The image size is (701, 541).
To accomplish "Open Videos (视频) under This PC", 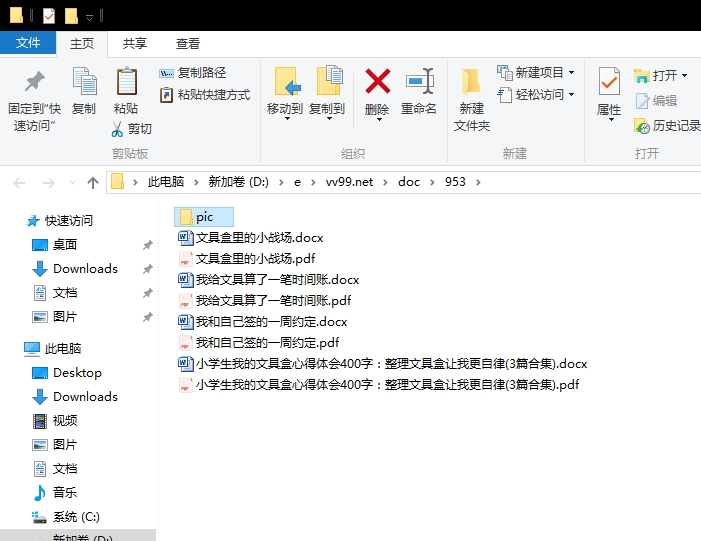I will pyautogui.click(x=55, y=421).
